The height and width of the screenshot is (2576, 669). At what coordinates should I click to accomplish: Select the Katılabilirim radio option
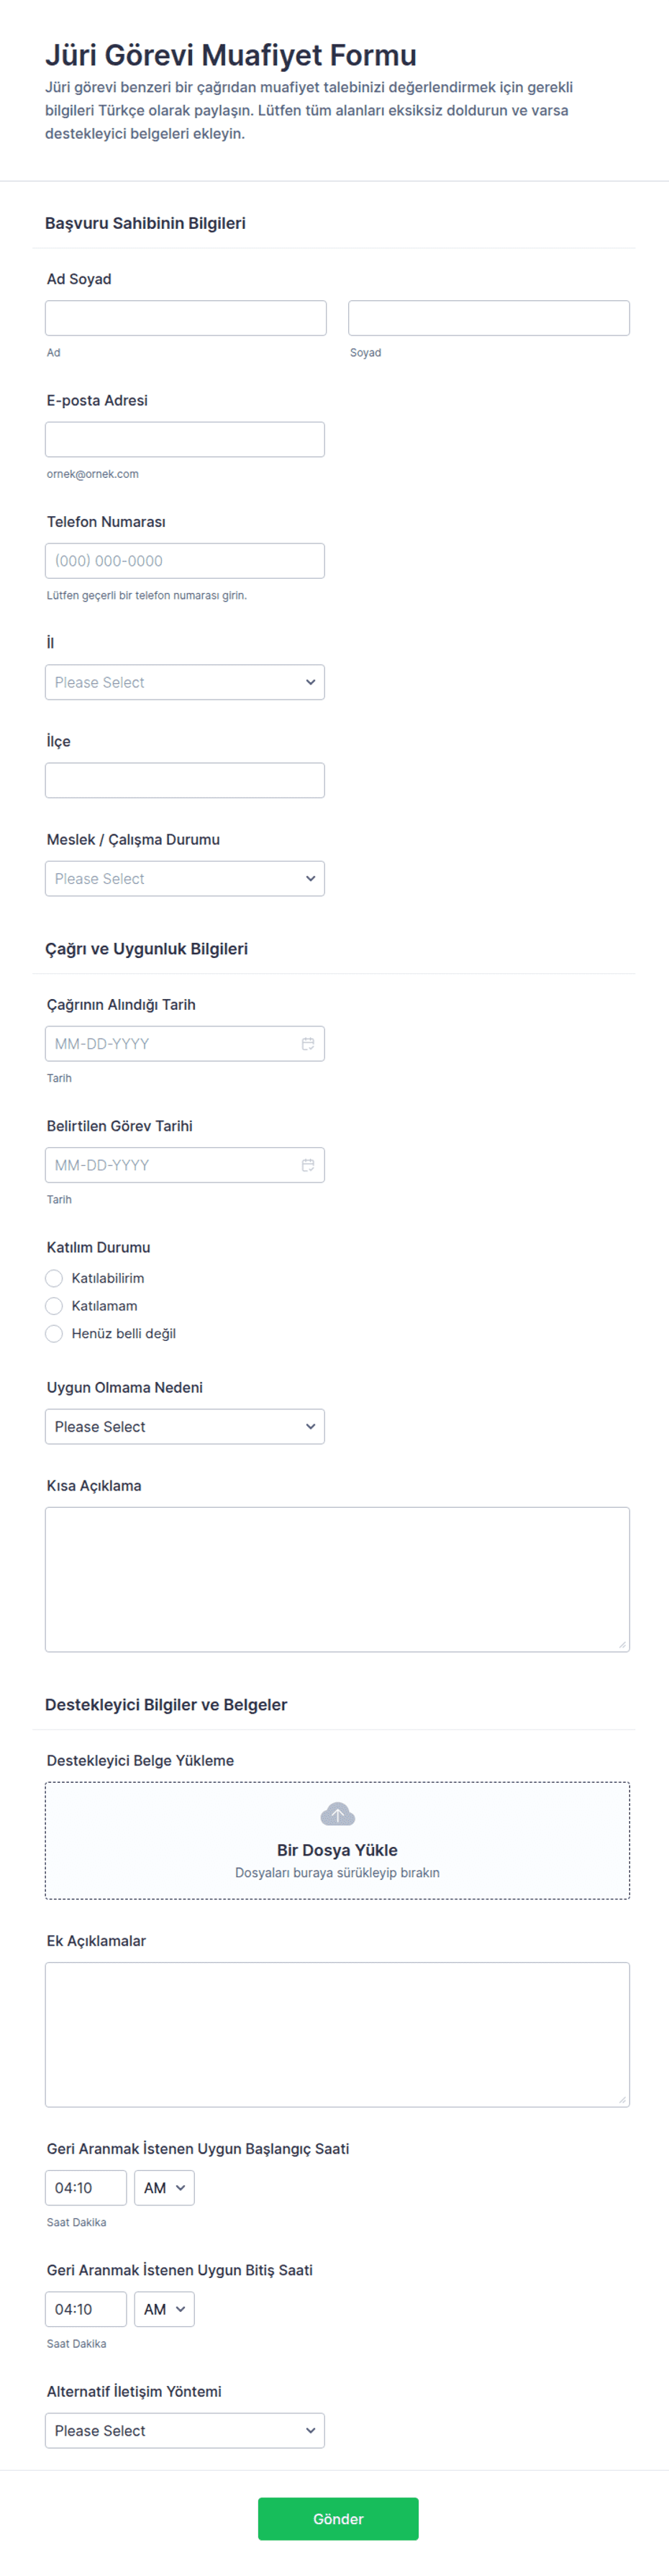click(54, 1278)
